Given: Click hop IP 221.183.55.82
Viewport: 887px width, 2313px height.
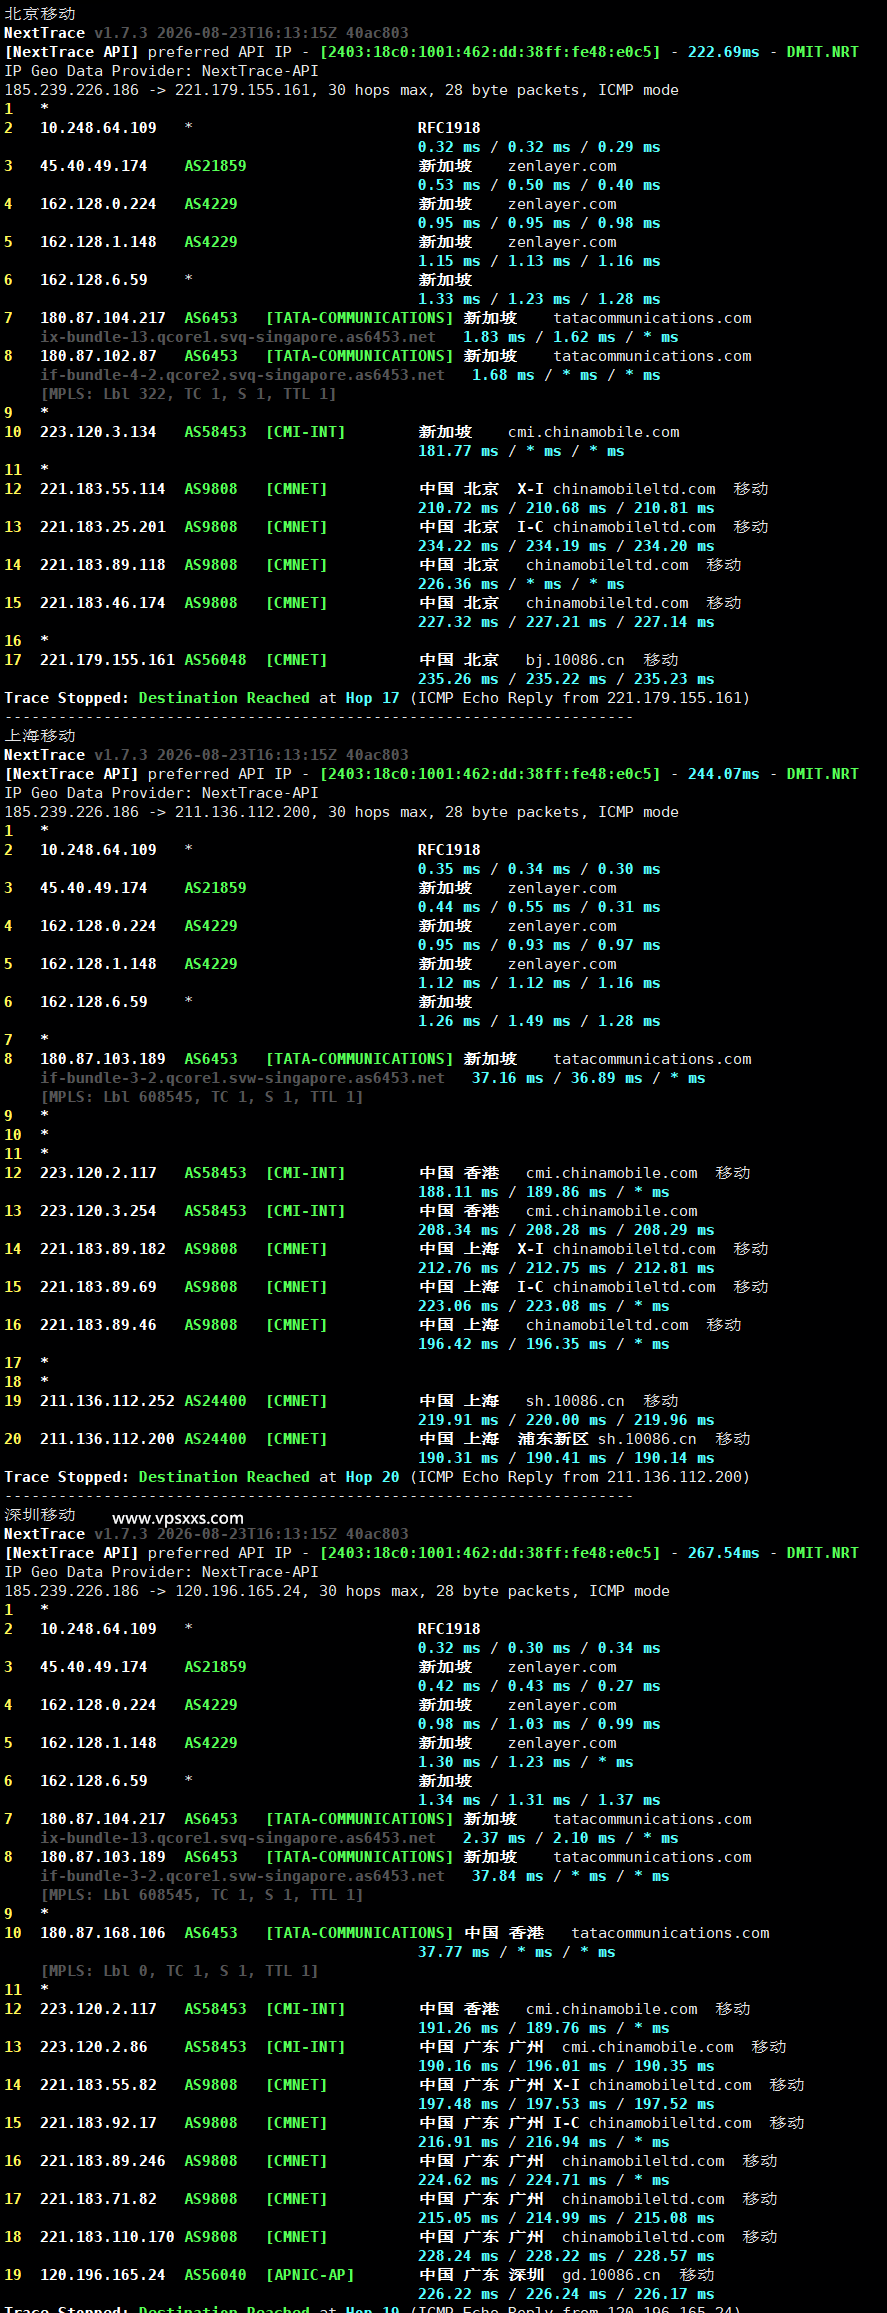Looking at the screenshot, I should (98, 2085).
